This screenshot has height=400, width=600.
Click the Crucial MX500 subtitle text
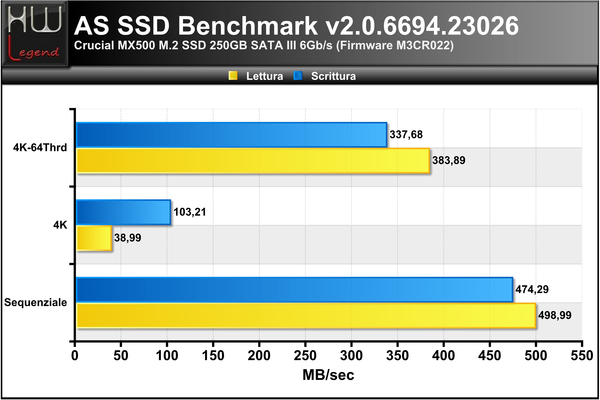pos(264,46)
